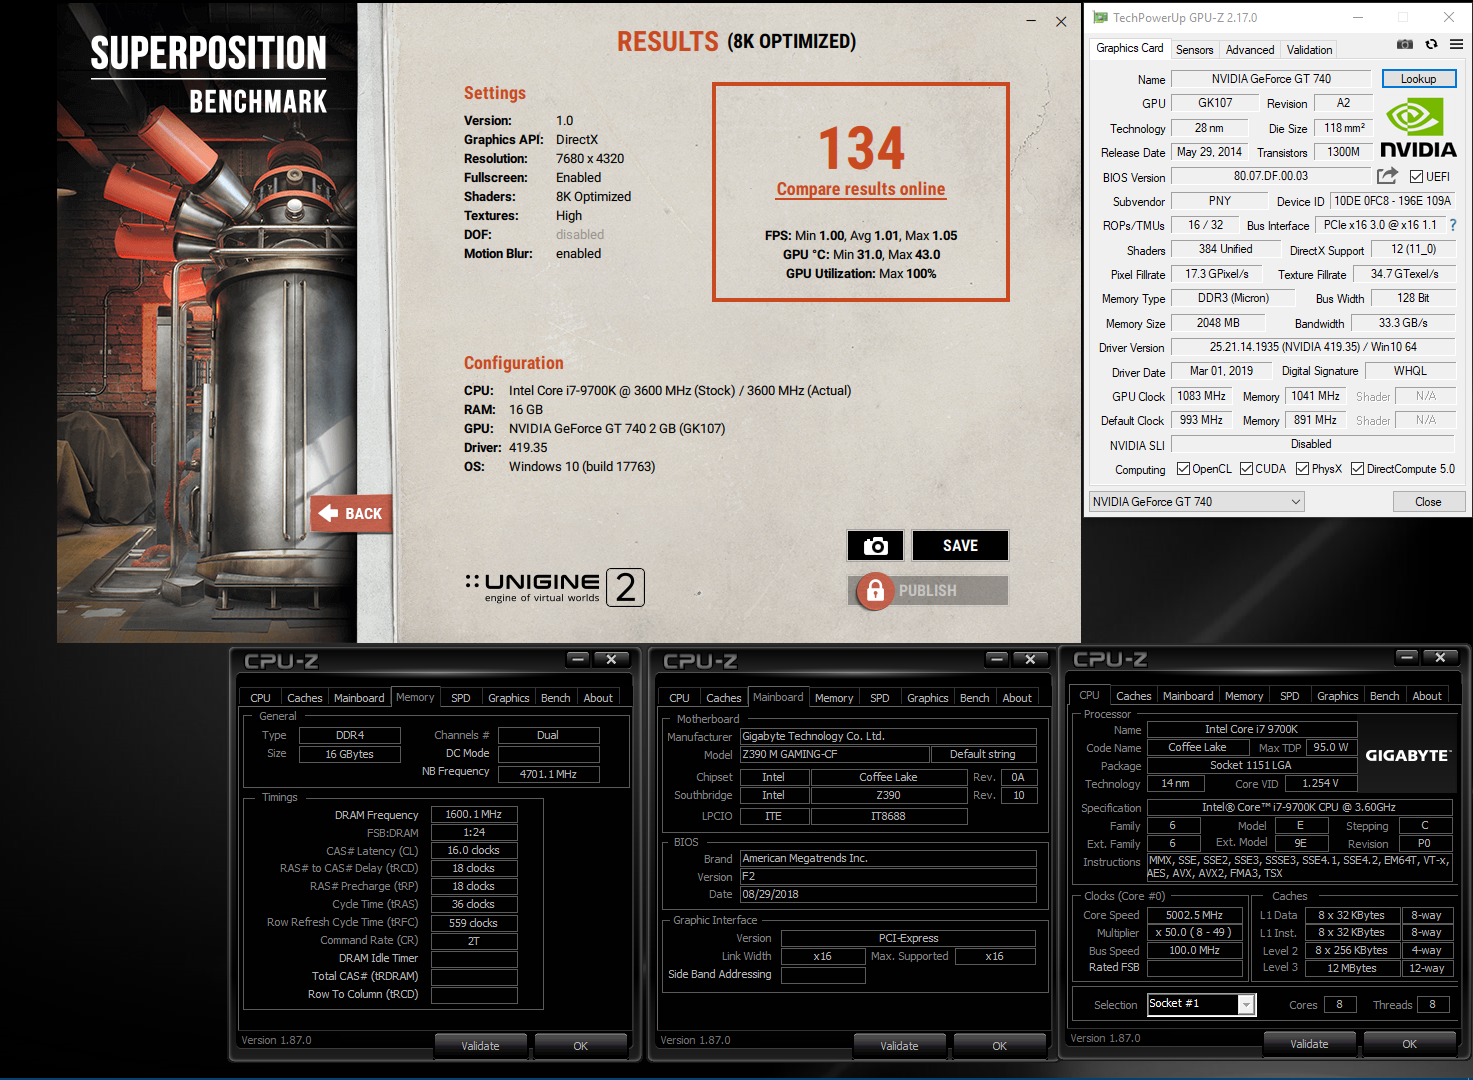Click the Core Speed value 5002.5 MHz
This screenshot has width=1473, height=1080.
click(x=1195, y=915)
